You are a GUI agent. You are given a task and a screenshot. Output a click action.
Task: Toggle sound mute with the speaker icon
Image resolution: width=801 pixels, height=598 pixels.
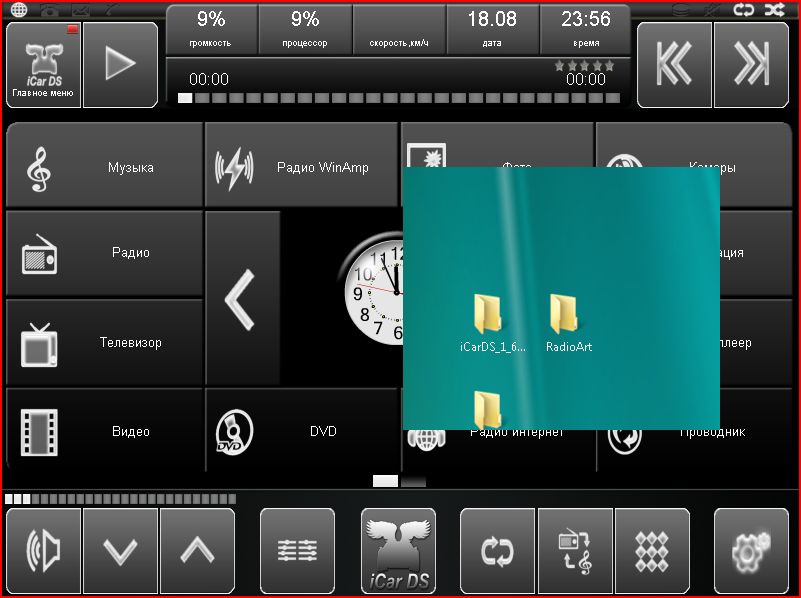tap(44, 551)
